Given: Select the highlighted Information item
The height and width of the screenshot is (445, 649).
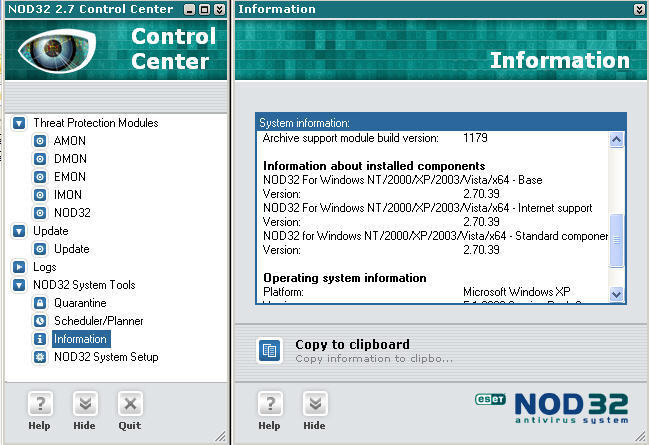Looking at the screenshot, I should pyautogui.click(x=81, y=339).
